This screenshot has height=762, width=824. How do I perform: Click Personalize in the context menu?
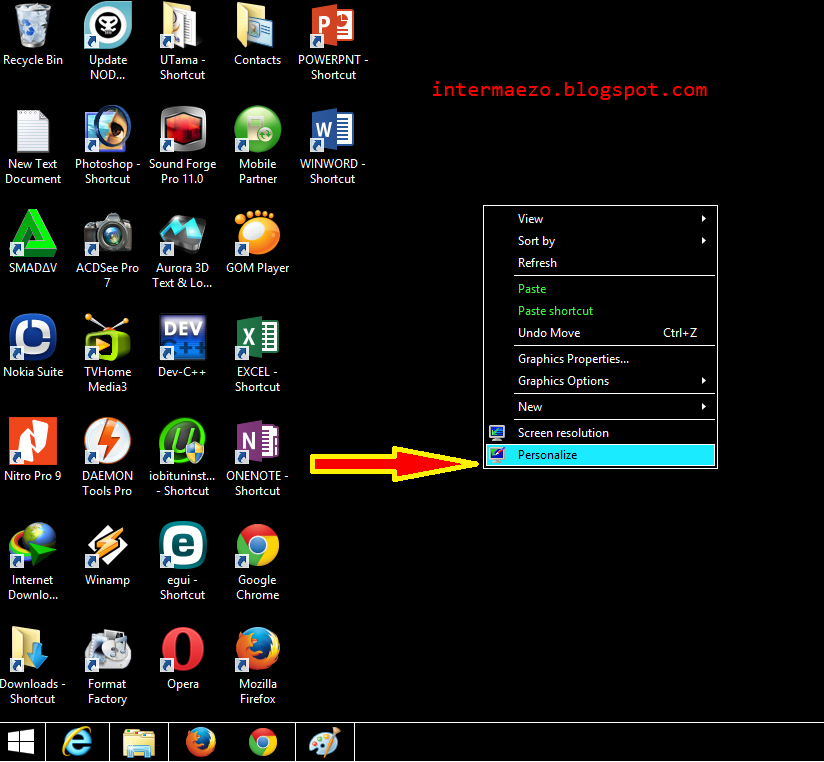point(547,454)
